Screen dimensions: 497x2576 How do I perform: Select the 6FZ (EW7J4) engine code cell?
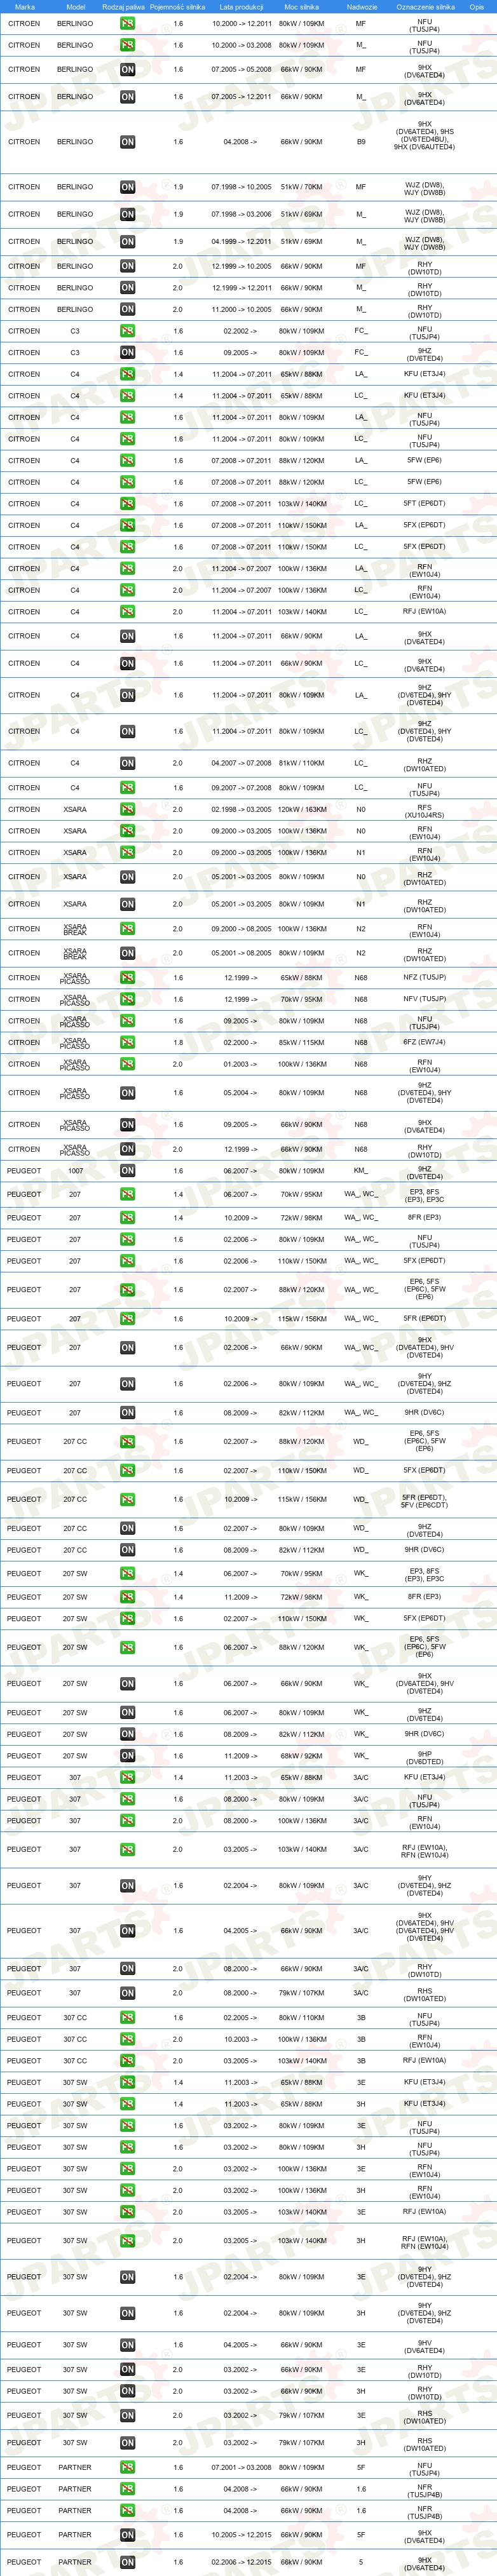425,1042
